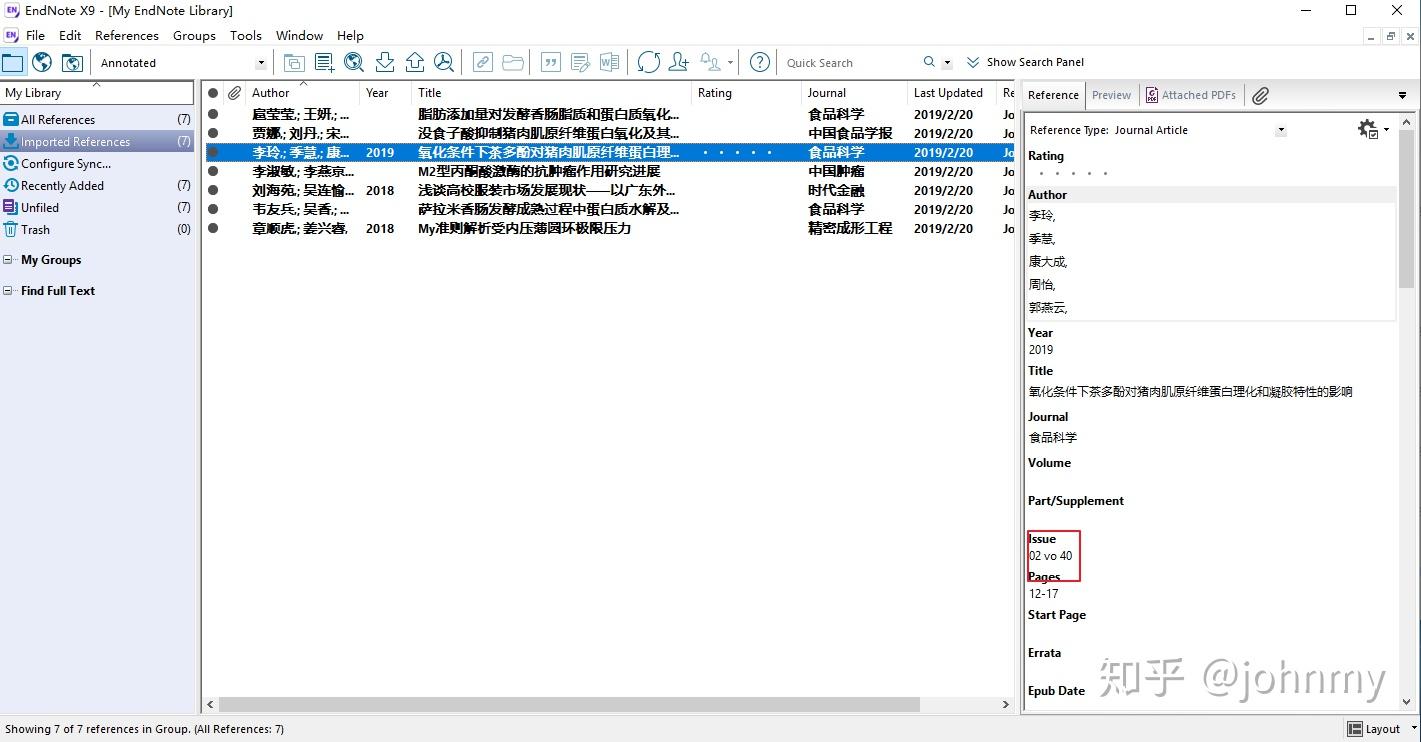The image size is (1421, 742).
Task: Click the Insert Citation icon
Action: (x=550, y=62)
